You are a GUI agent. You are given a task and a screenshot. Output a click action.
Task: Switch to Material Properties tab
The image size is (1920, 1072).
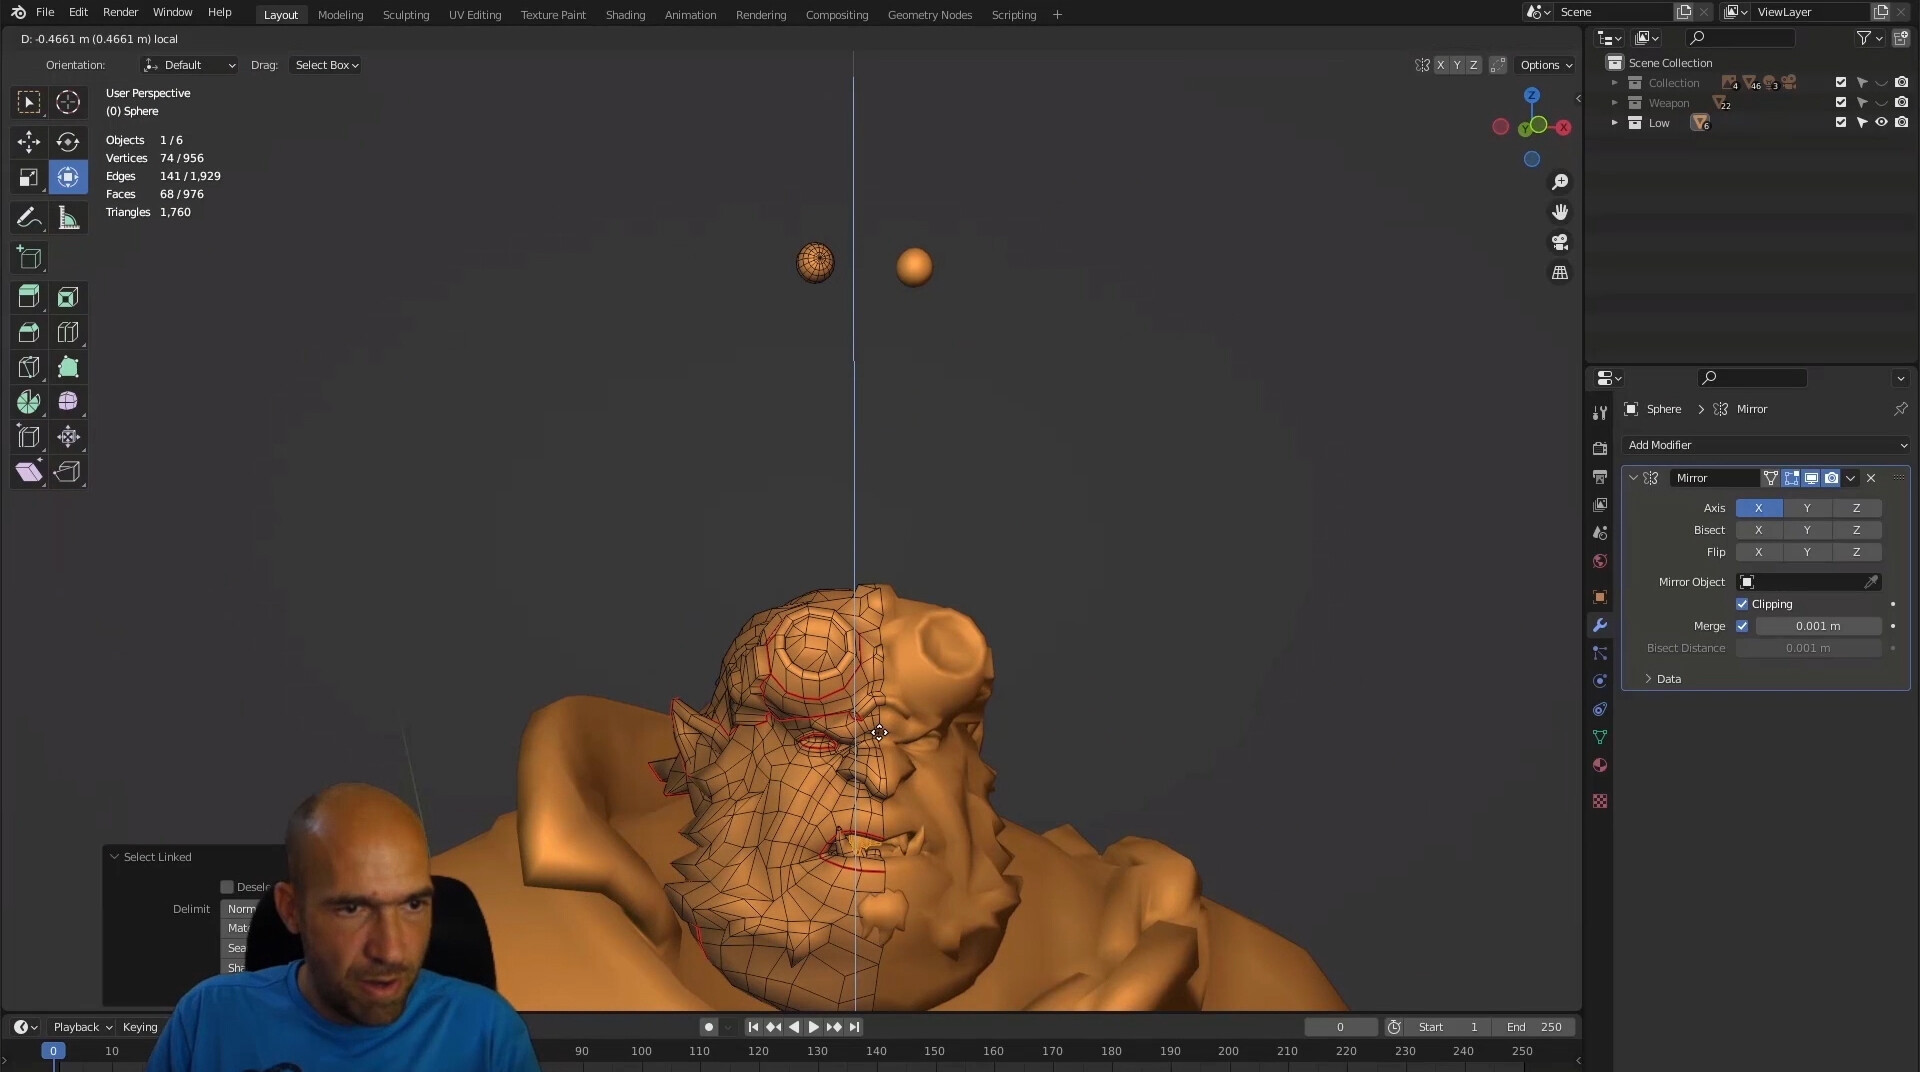point(1600,765)
